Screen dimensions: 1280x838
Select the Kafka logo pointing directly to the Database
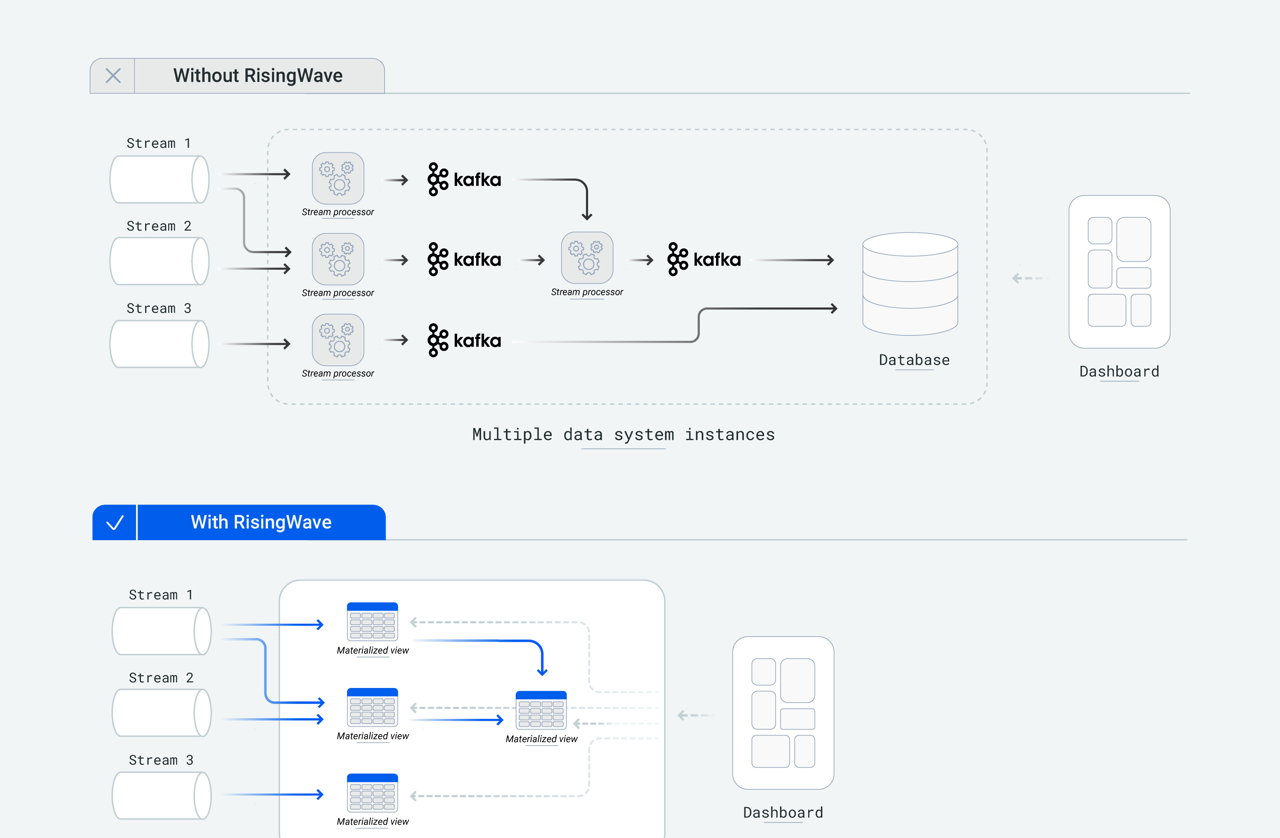(x=704, y=260)
